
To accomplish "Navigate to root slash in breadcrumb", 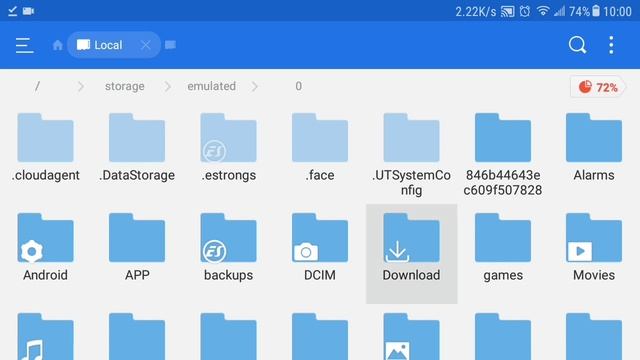I will click(x=37, y=86).
